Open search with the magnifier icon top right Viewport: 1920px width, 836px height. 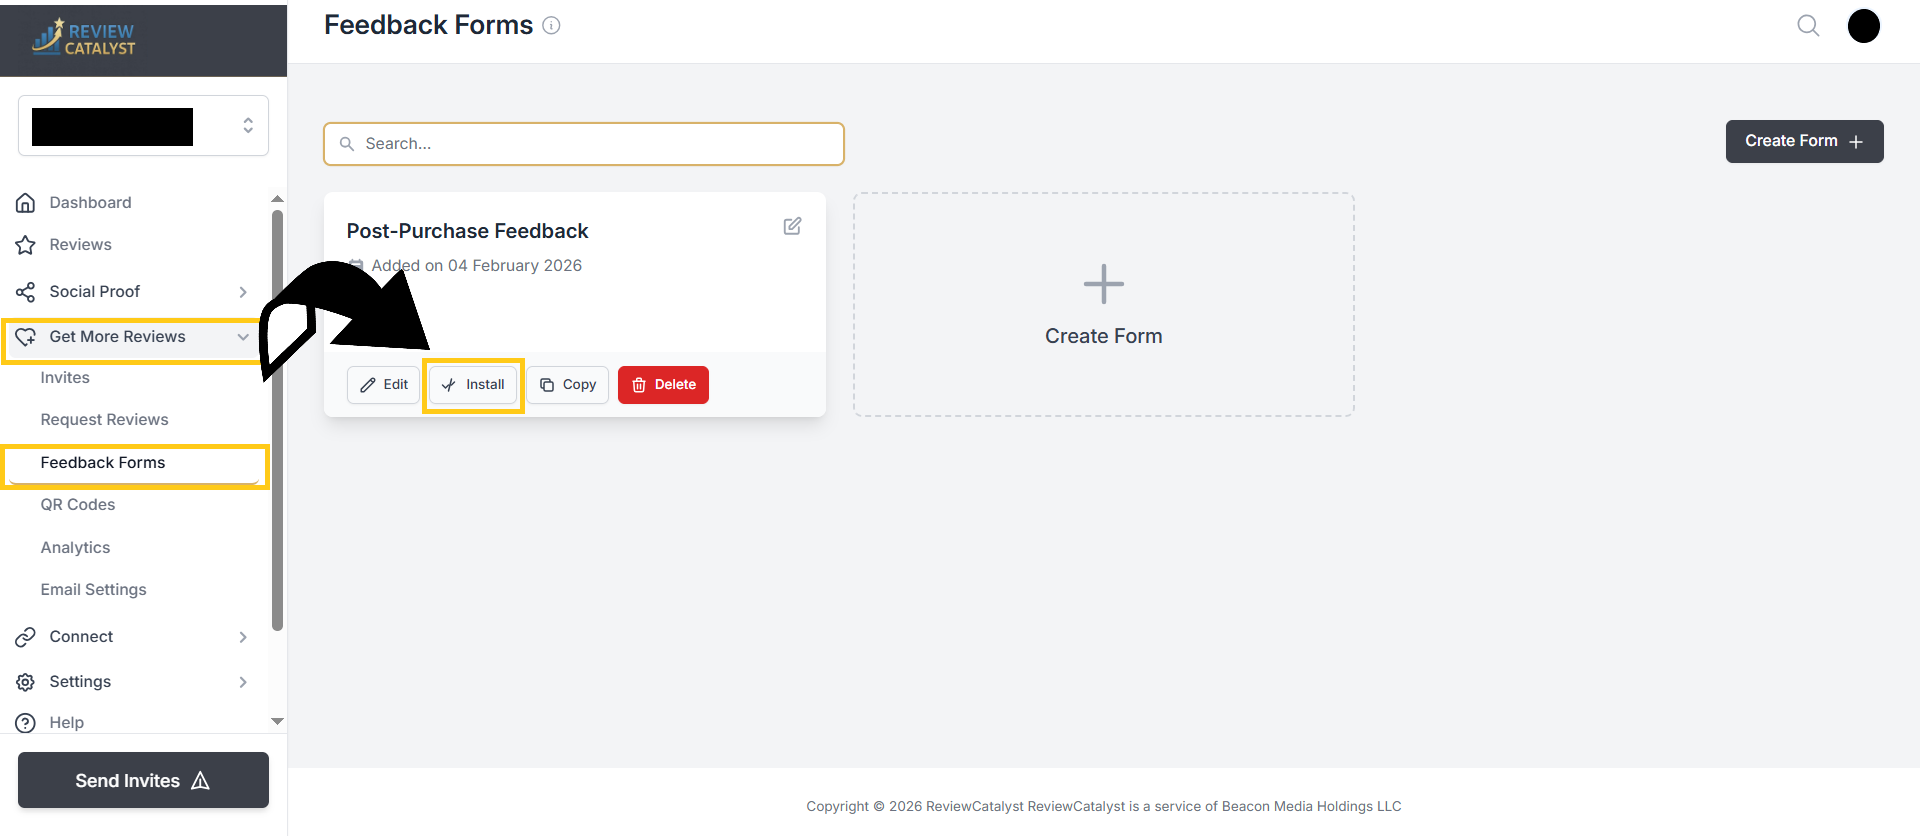pos(1808,25)
